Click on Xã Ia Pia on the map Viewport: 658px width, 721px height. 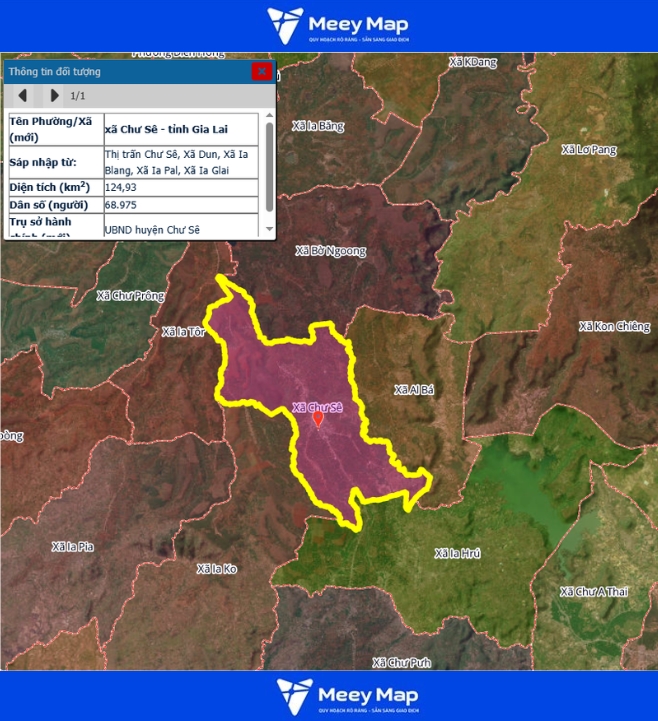(x=72, y=546)
